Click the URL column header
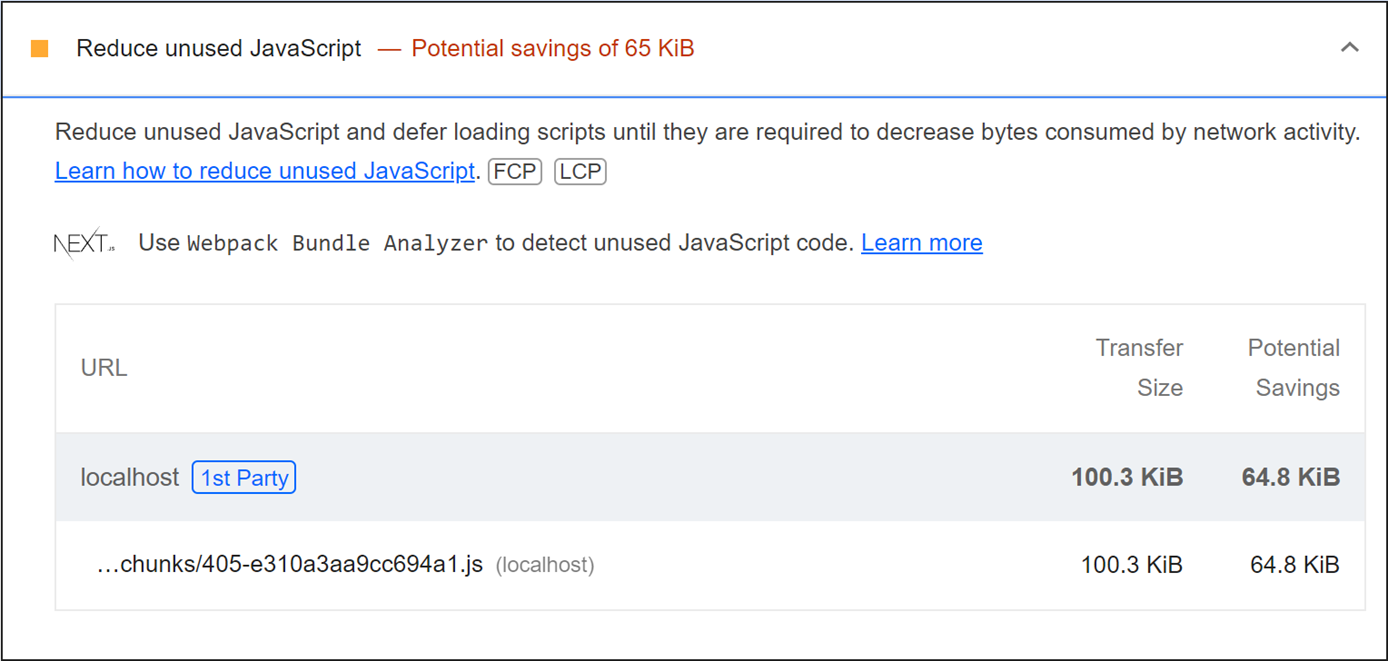1388x661 pixels. (104, 368)
